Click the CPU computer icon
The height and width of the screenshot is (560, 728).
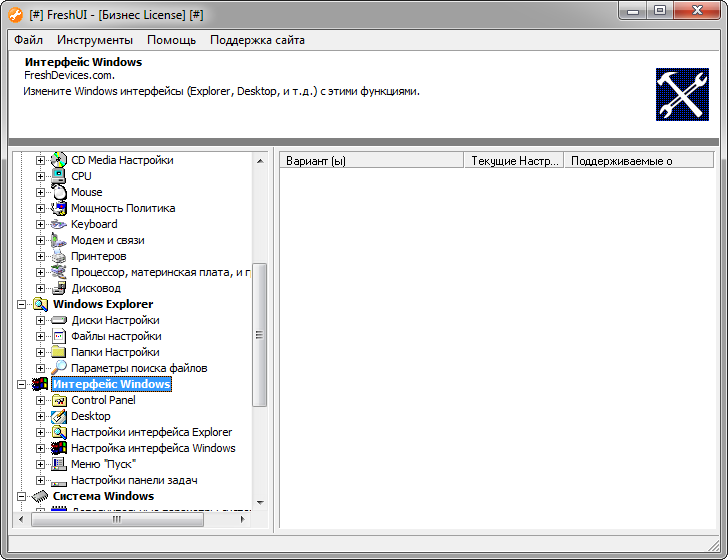(58, 176)
